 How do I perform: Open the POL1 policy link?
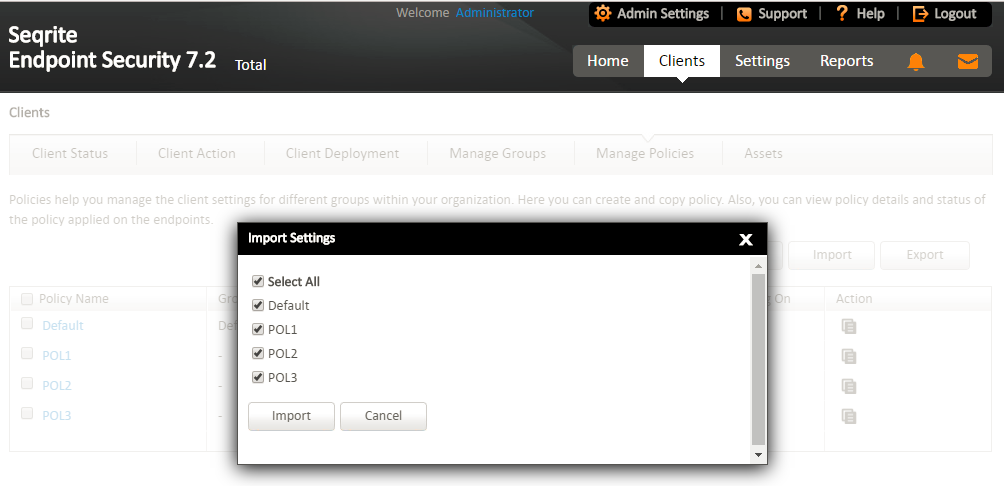pyautogui.click(x=56, y=355)
